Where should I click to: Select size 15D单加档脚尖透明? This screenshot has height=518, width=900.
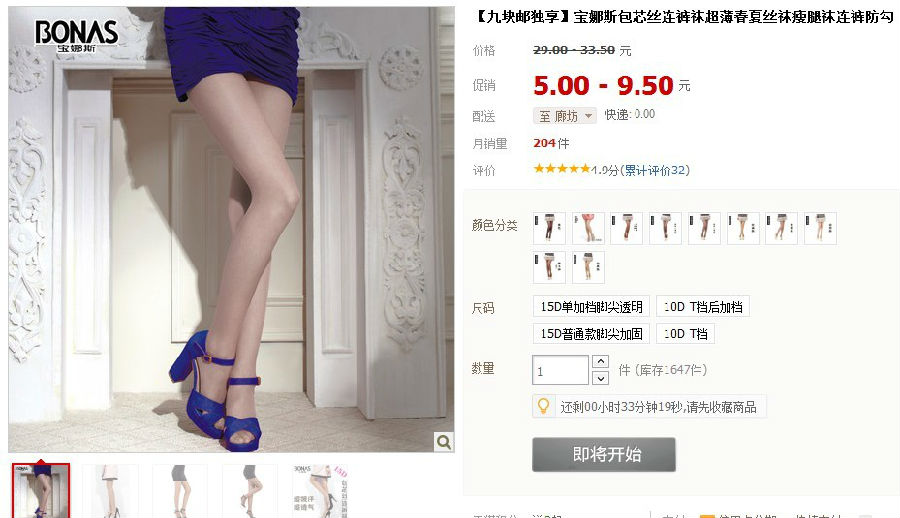click(x=591, y=307)
